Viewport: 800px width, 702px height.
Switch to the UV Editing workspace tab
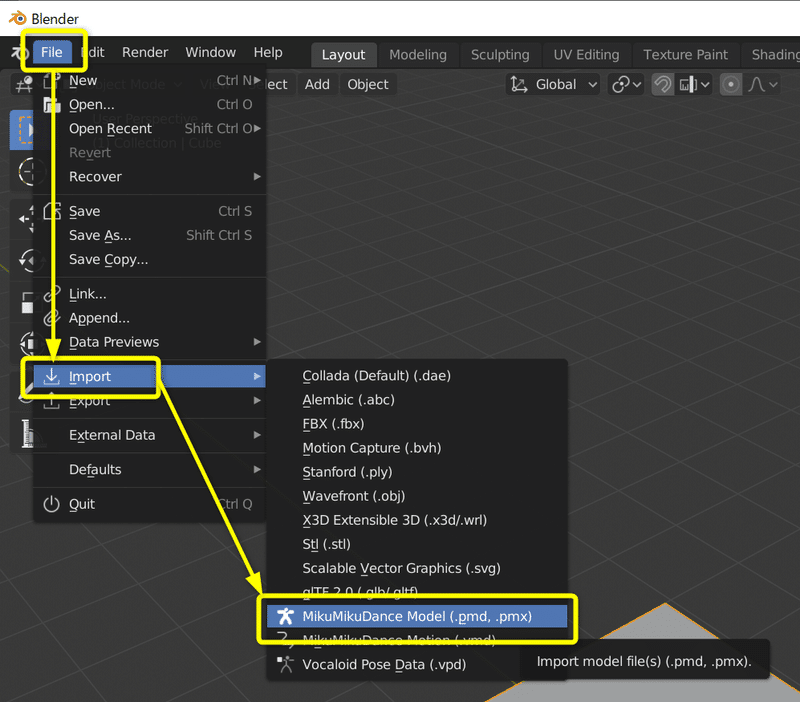click(586, 55)
